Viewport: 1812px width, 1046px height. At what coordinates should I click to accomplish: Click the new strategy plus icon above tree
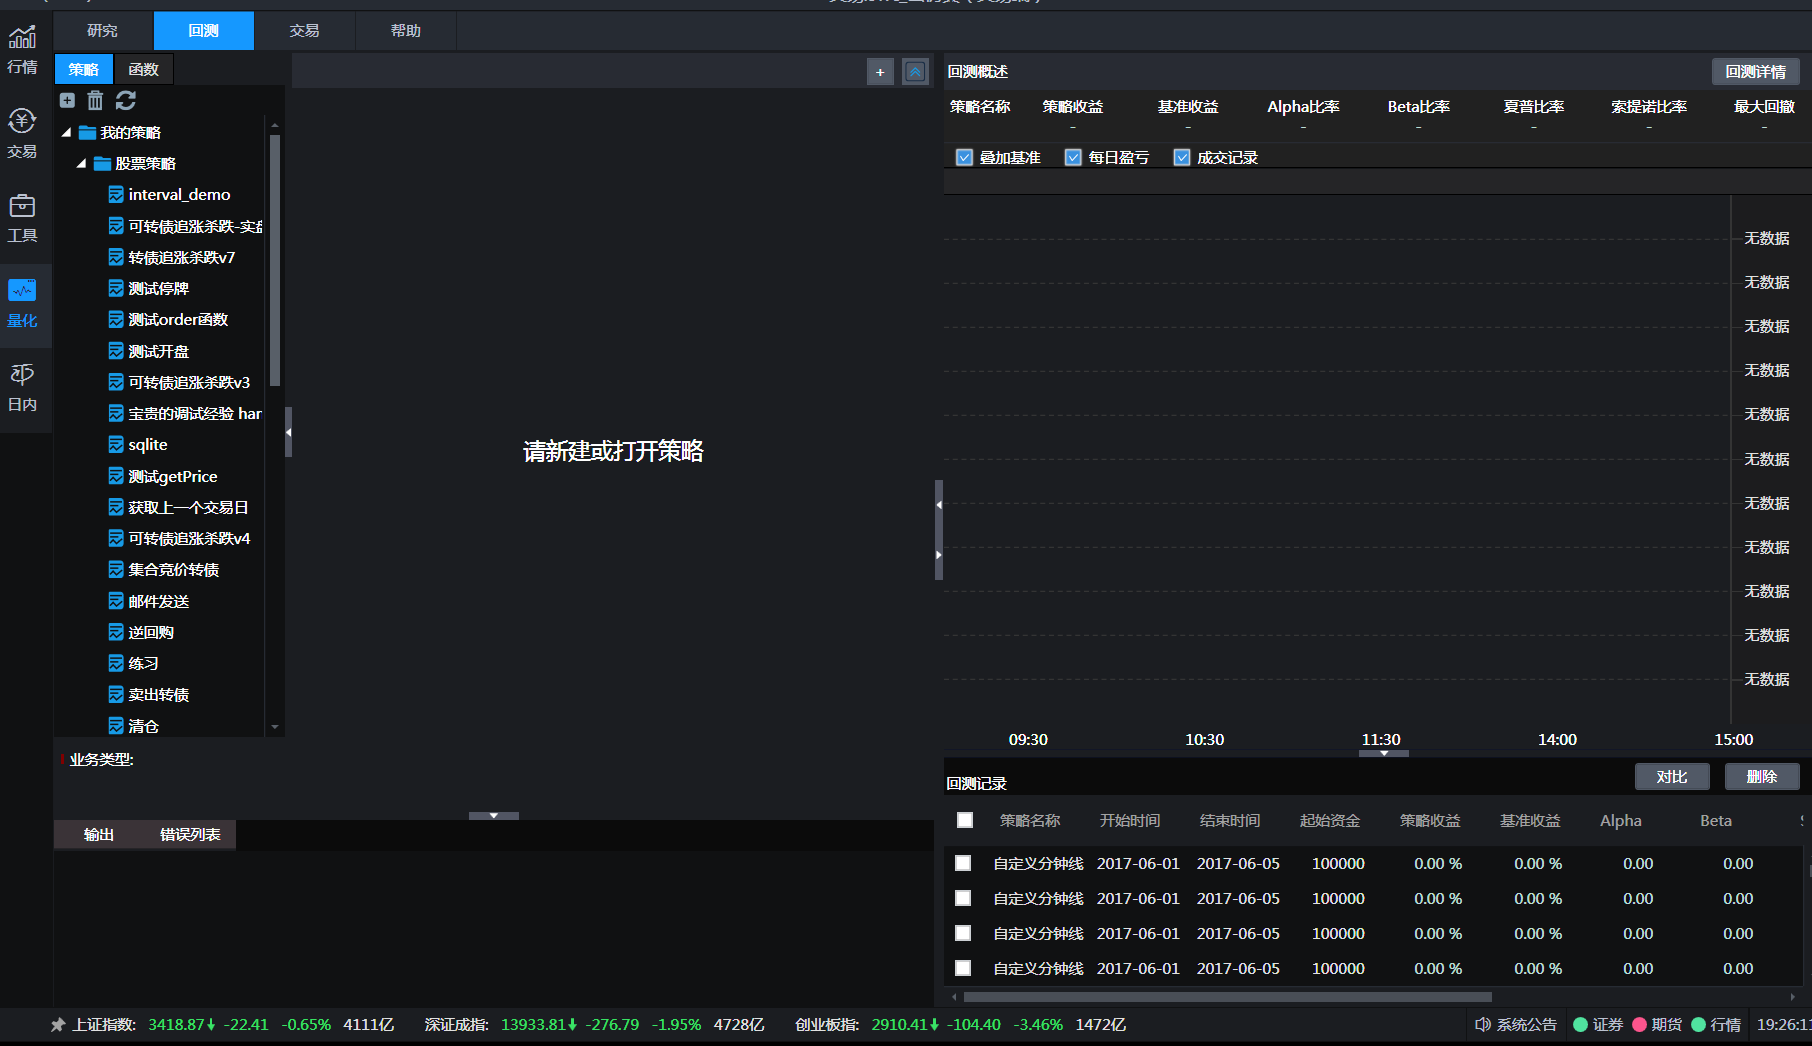coord(67,100)
